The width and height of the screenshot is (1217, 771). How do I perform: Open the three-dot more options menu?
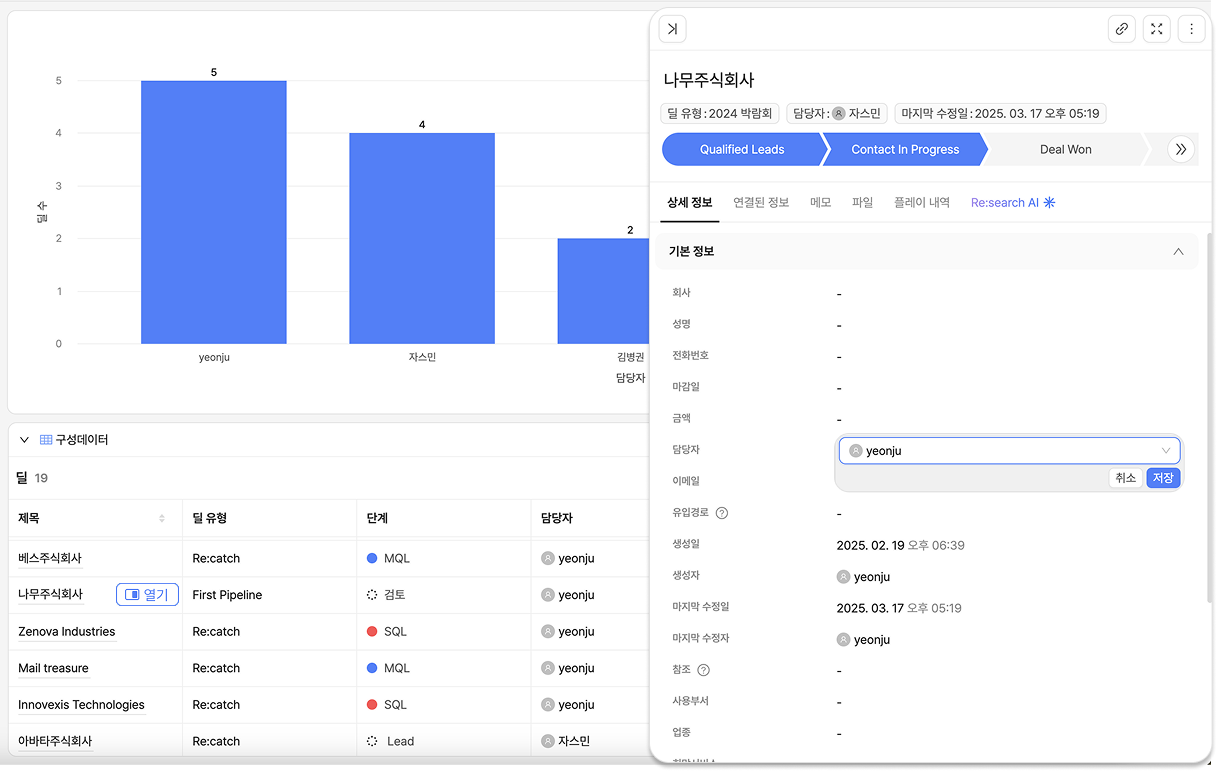(1191, 29)
